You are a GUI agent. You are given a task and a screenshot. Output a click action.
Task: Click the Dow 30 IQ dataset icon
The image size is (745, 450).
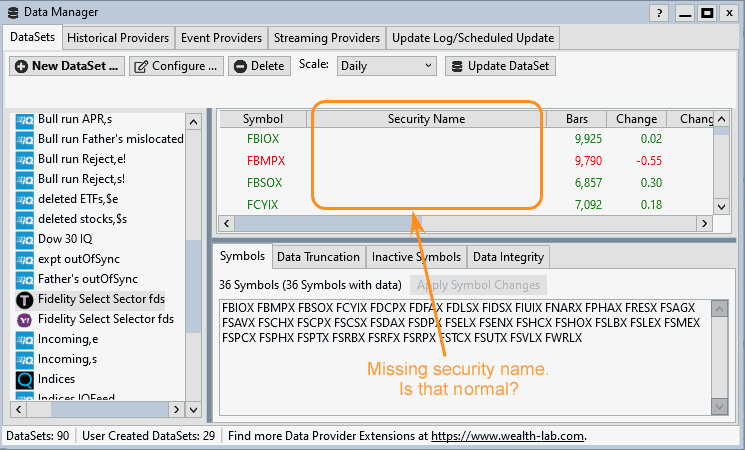click(25, 239)
